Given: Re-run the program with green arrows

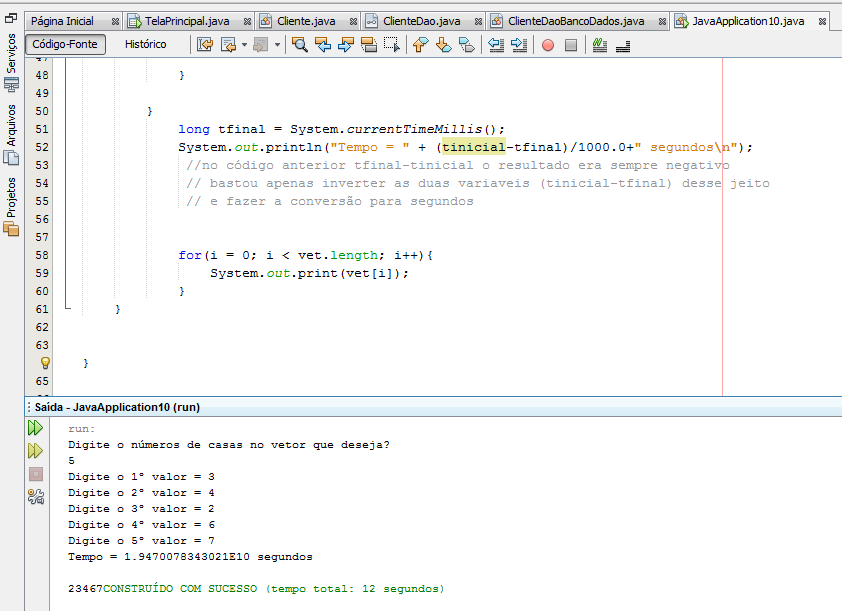Looking at the screenshot, I should pos(35,428).
